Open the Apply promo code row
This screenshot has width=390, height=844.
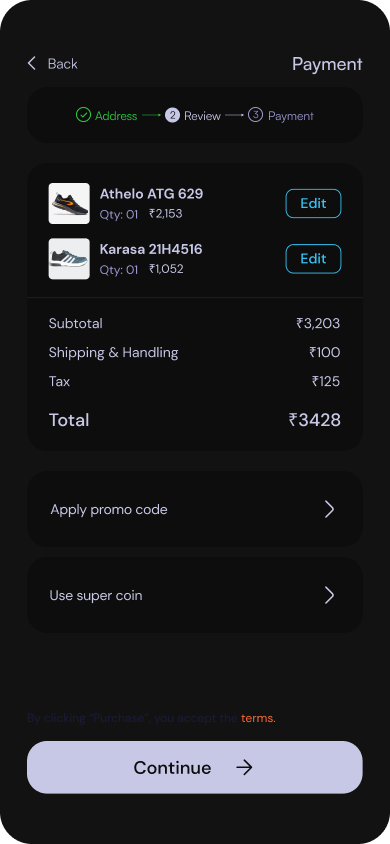195,509
